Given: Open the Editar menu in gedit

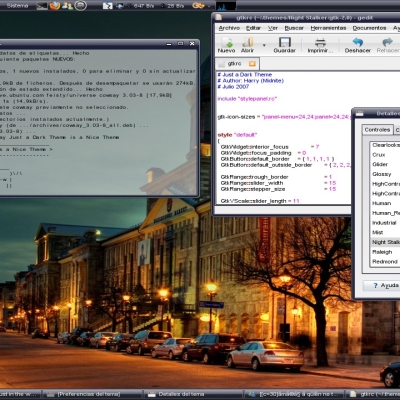Looking at the screenshot, I should (x=253, y=28).
